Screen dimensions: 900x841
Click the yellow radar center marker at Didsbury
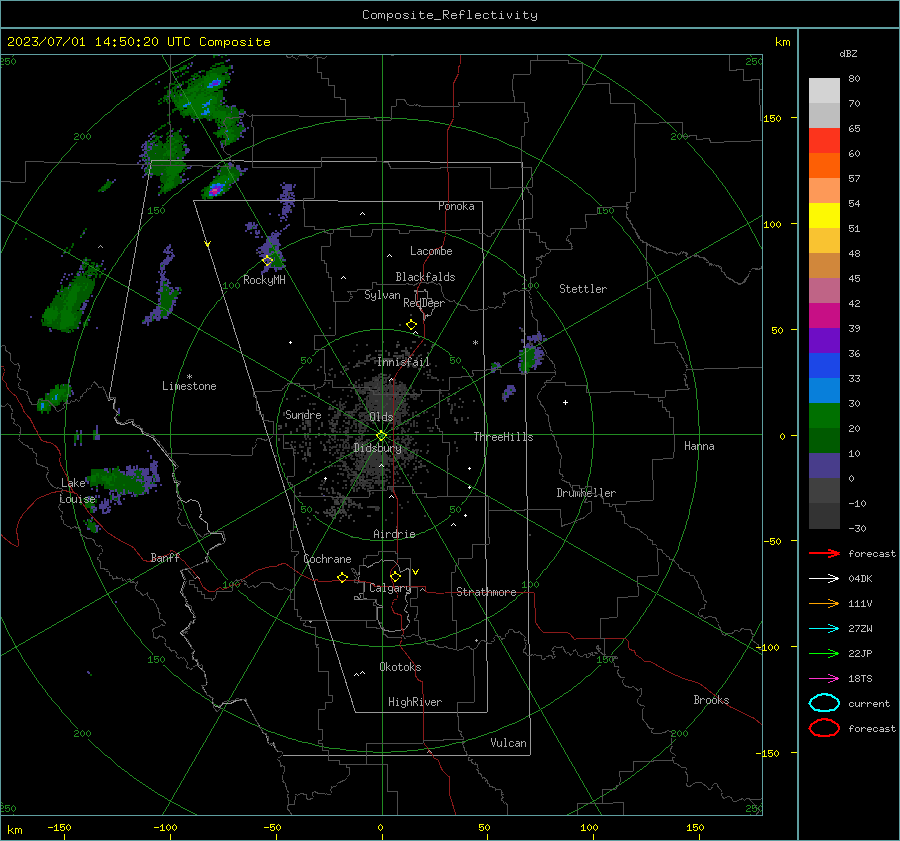coord(382,436)
